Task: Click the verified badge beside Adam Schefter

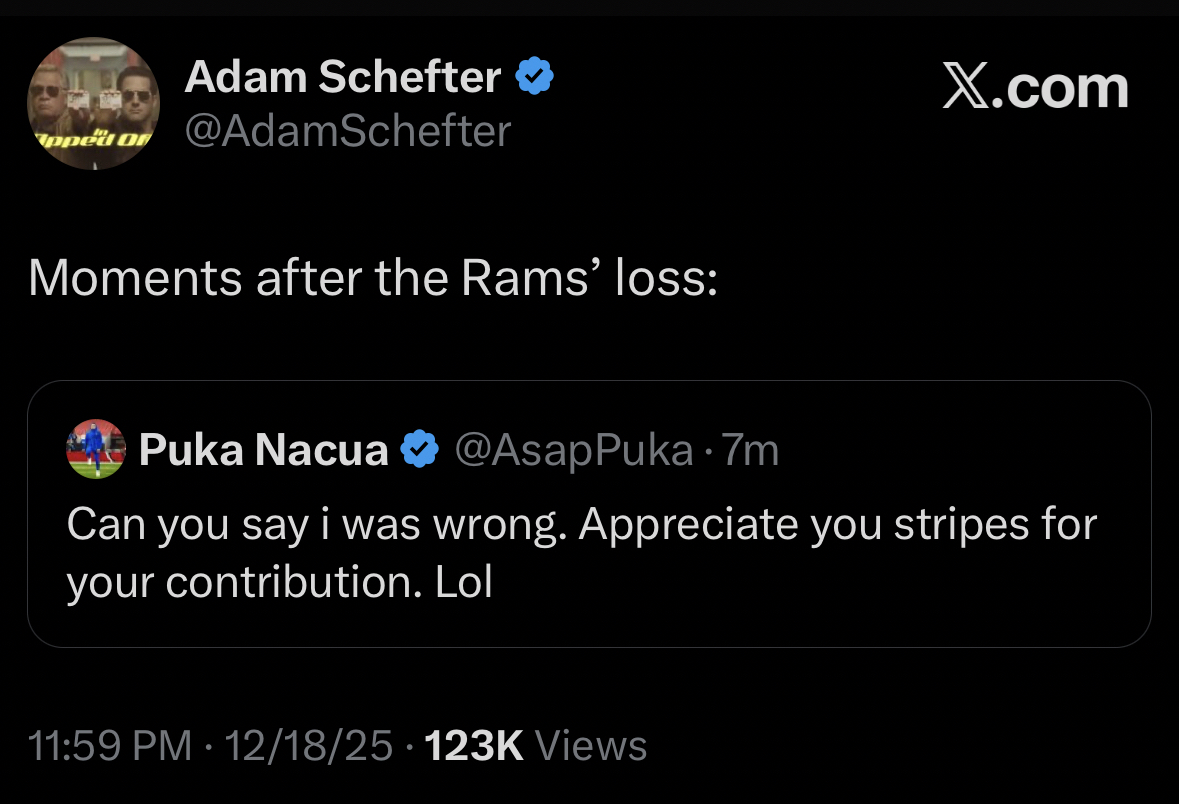Action: pos(535,77)
